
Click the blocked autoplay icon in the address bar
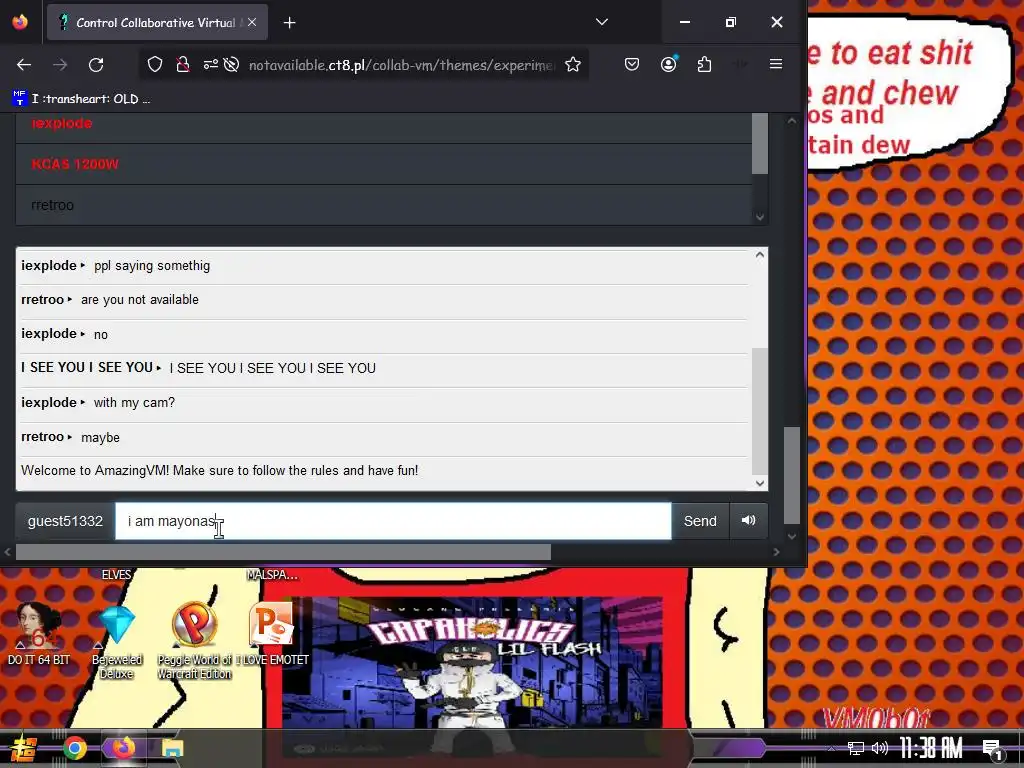pos(231,64)
